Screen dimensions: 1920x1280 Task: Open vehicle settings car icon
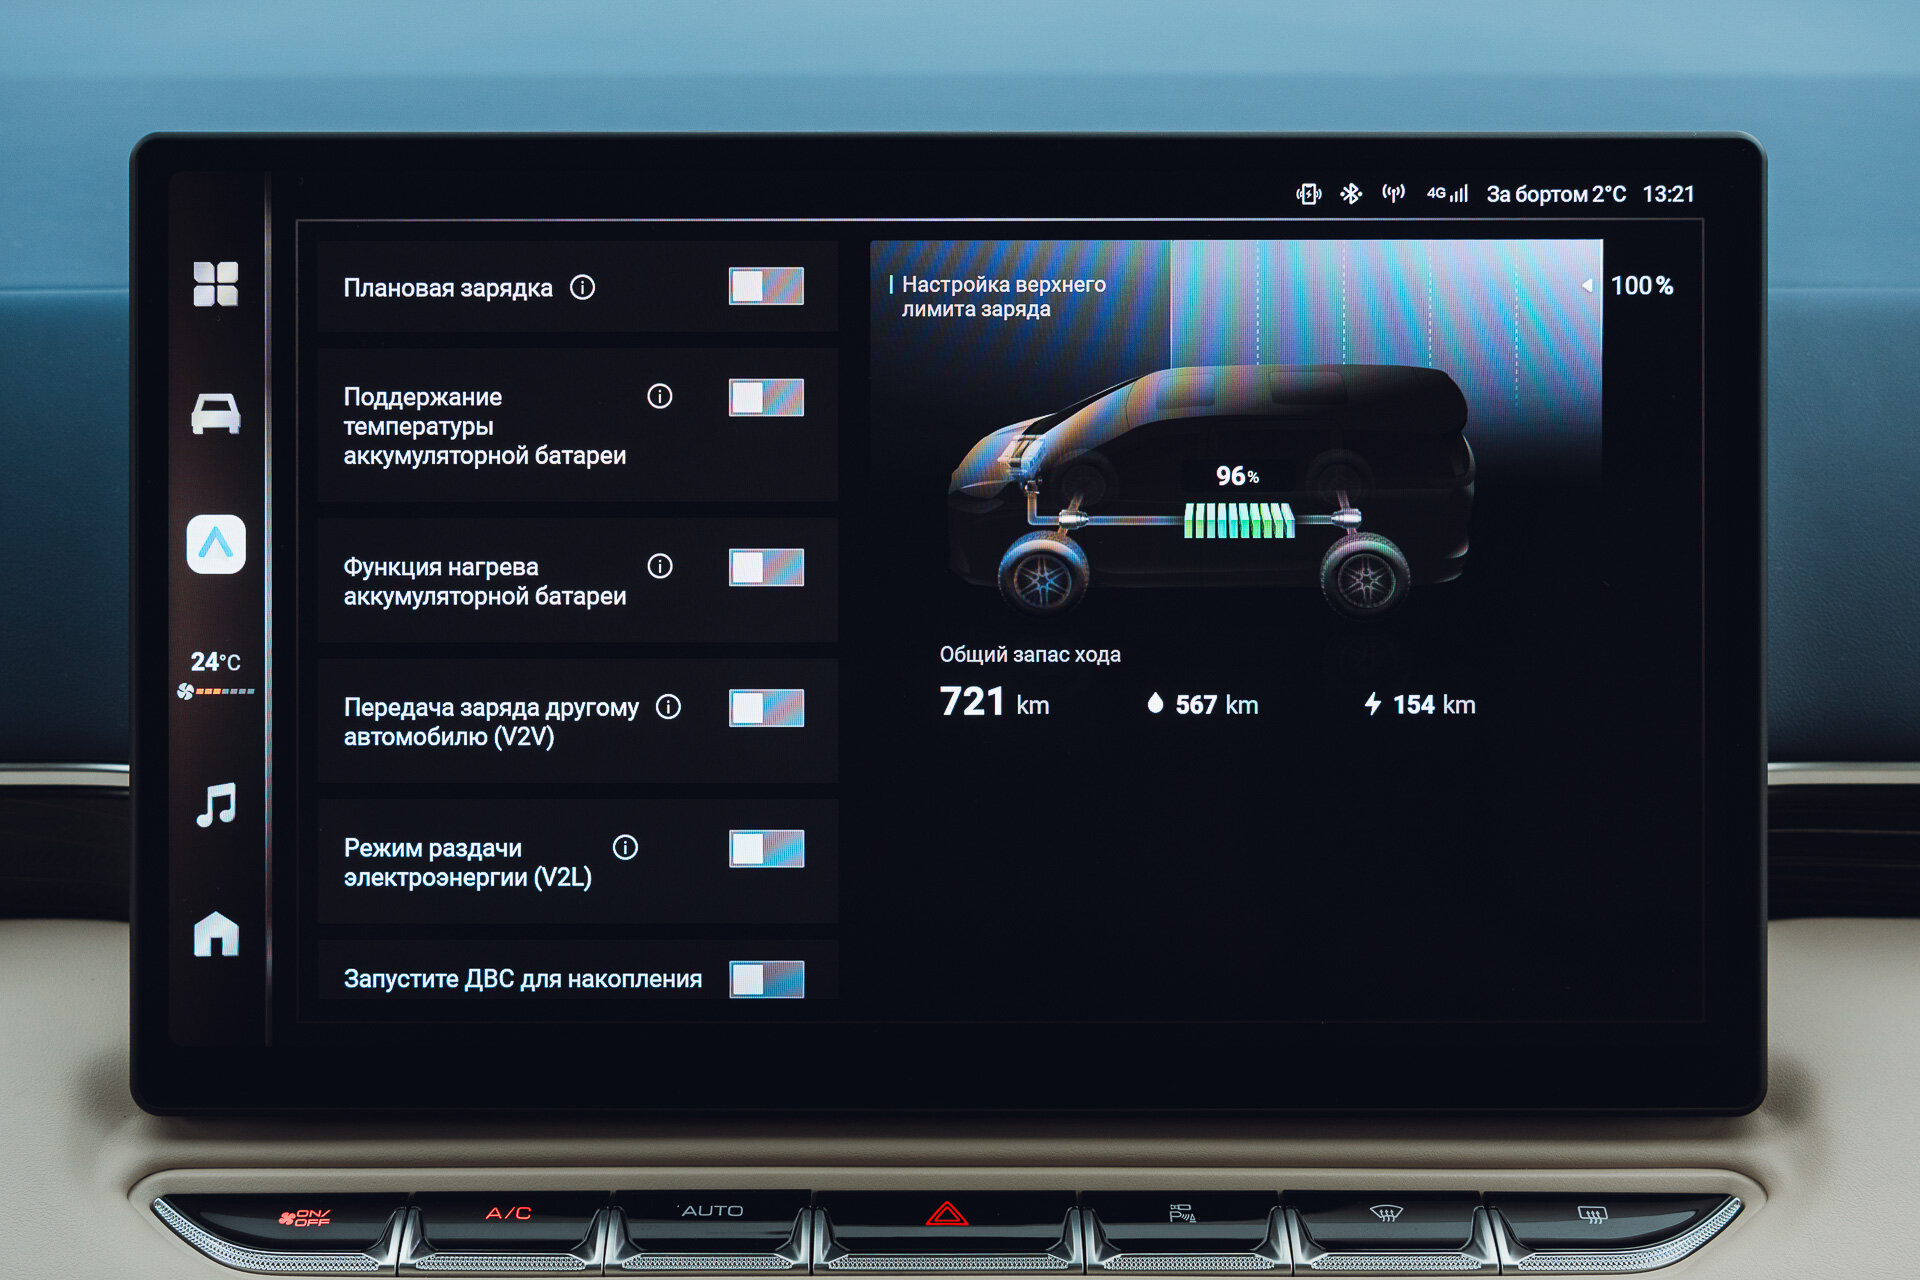tap(216, 413)
